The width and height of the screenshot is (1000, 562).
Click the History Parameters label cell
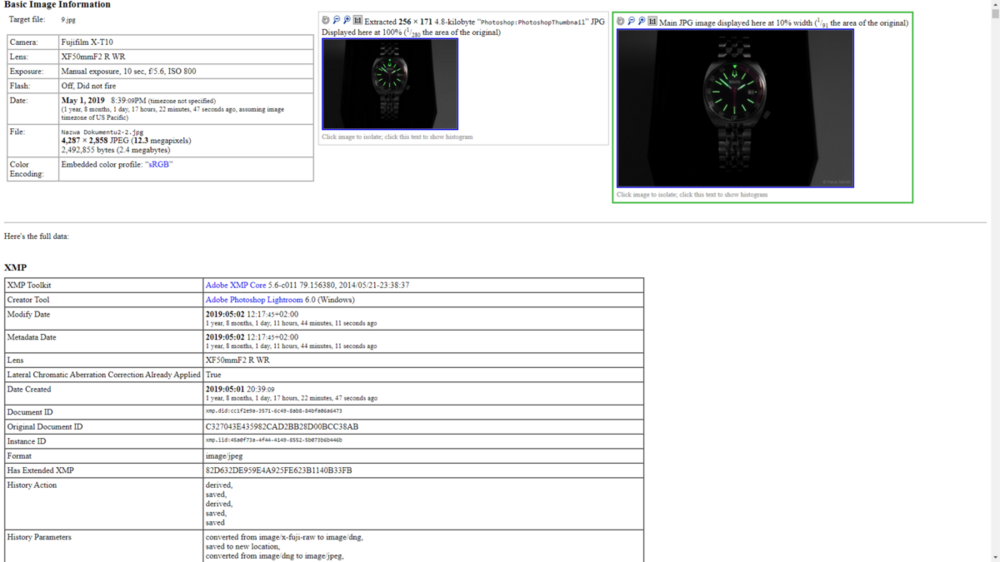104,547
